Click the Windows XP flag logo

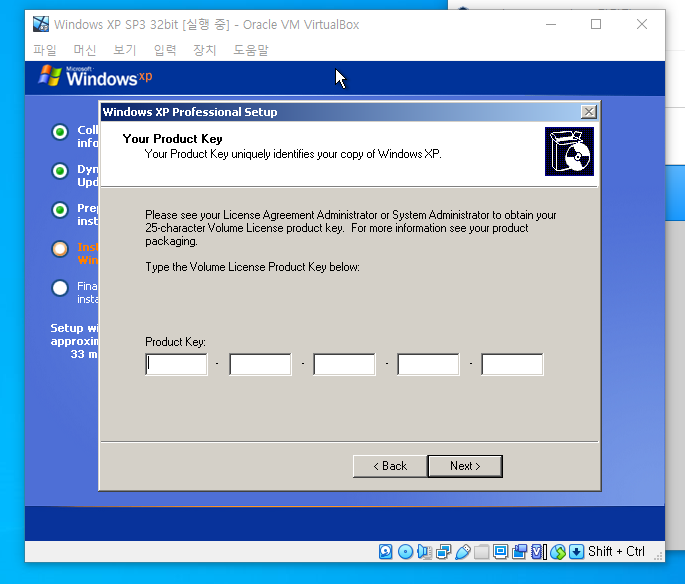[50, 76]
